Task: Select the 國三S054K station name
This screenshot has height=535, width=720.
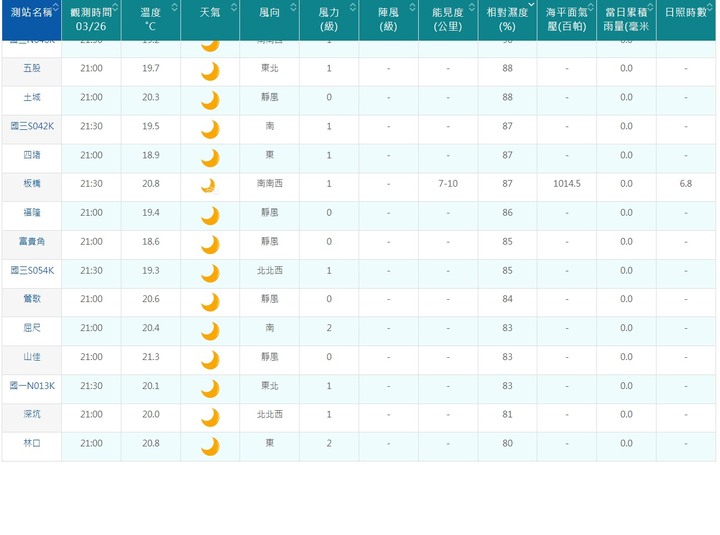Action: (32, 270)
